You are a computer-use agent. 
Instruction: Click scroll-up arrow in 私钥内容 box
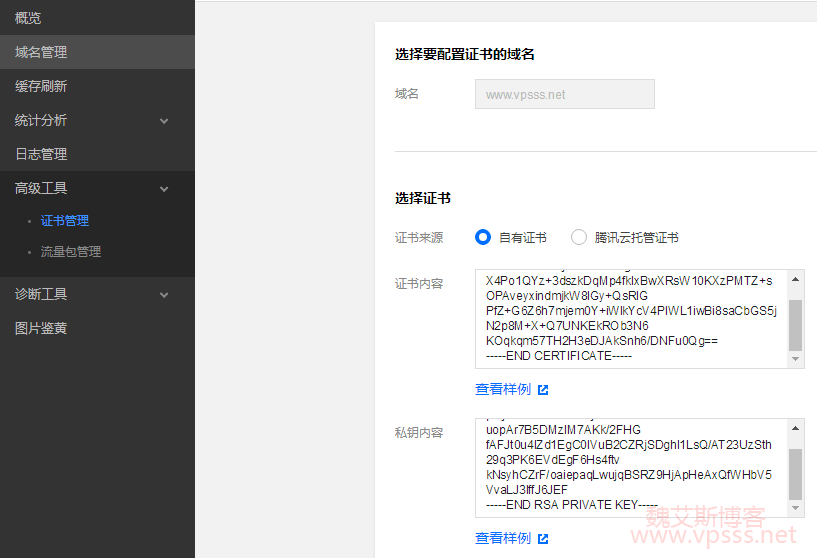(796, 427)
